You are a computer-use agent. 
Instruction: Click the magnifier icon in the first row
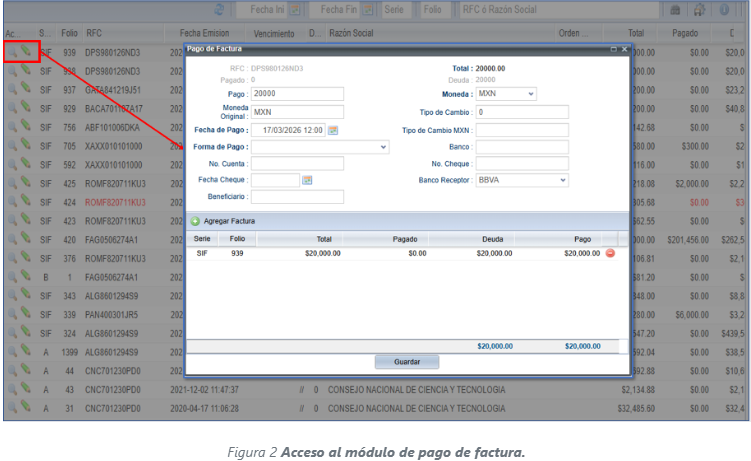tap(12, 52)
